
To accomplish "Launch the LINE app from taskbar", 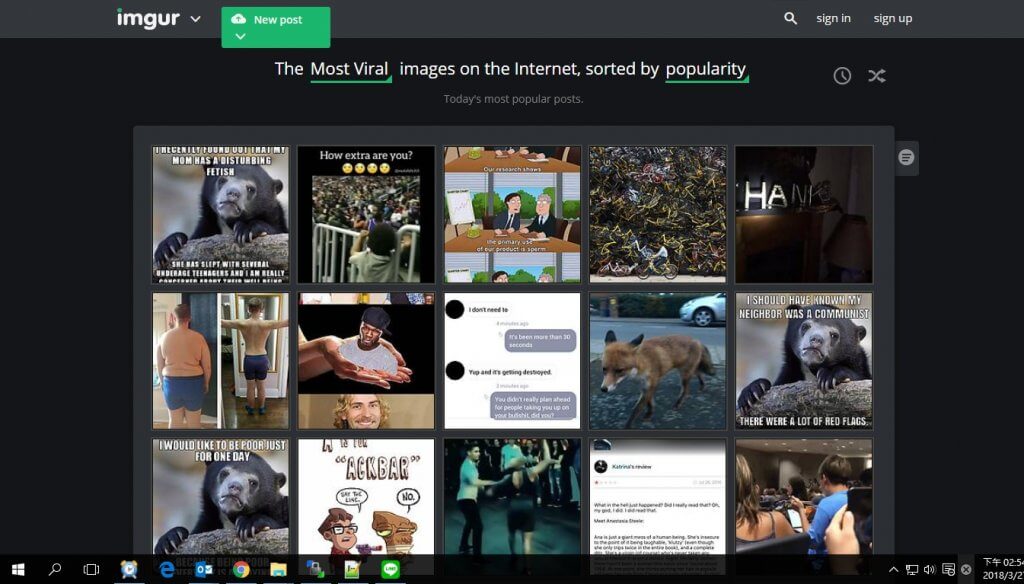I will [x=391, y=569].
